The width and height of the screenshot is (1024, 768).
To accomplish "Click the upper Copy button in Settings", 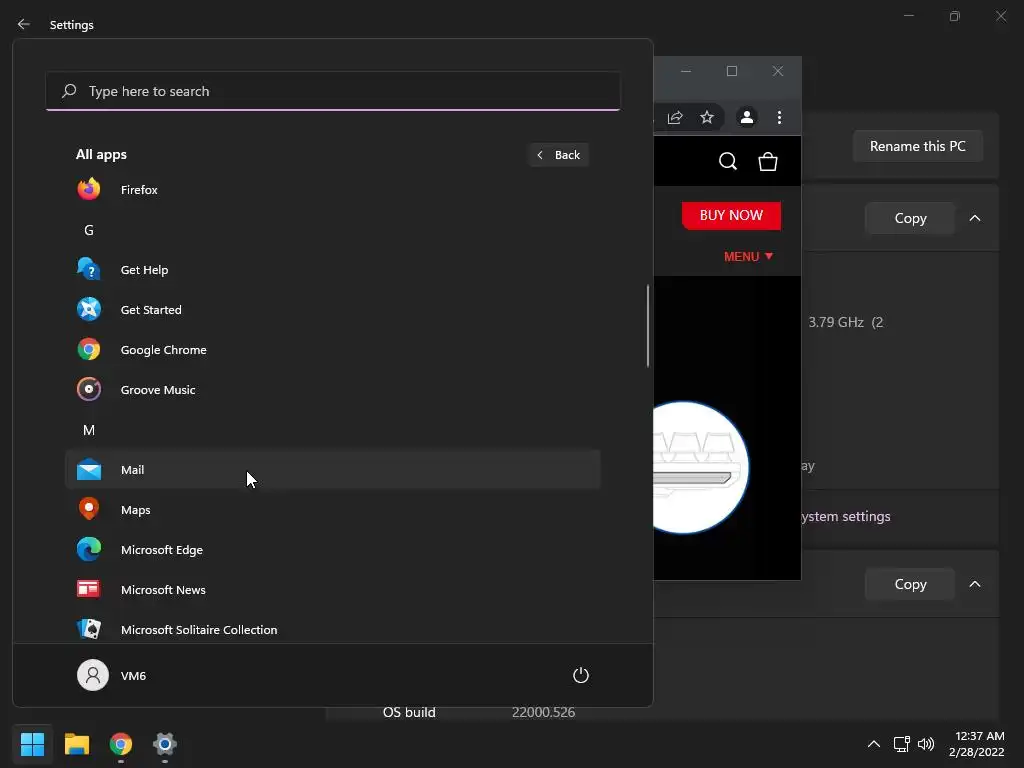I will 910,218.
